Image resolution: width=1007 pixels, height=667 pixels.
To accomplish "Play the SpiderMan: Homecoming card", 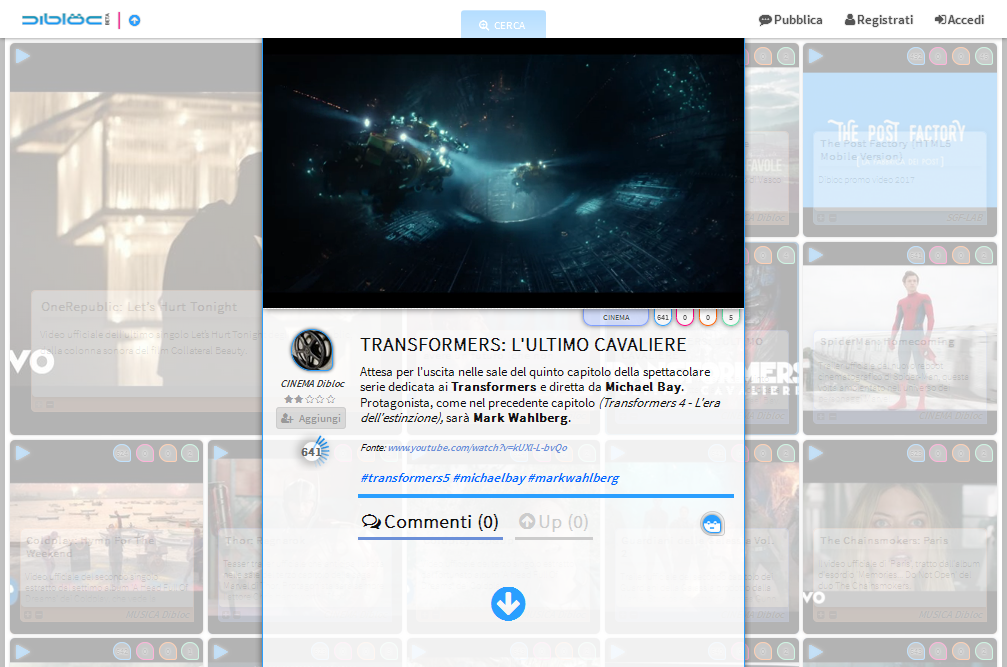I will (x=816, y=255).
